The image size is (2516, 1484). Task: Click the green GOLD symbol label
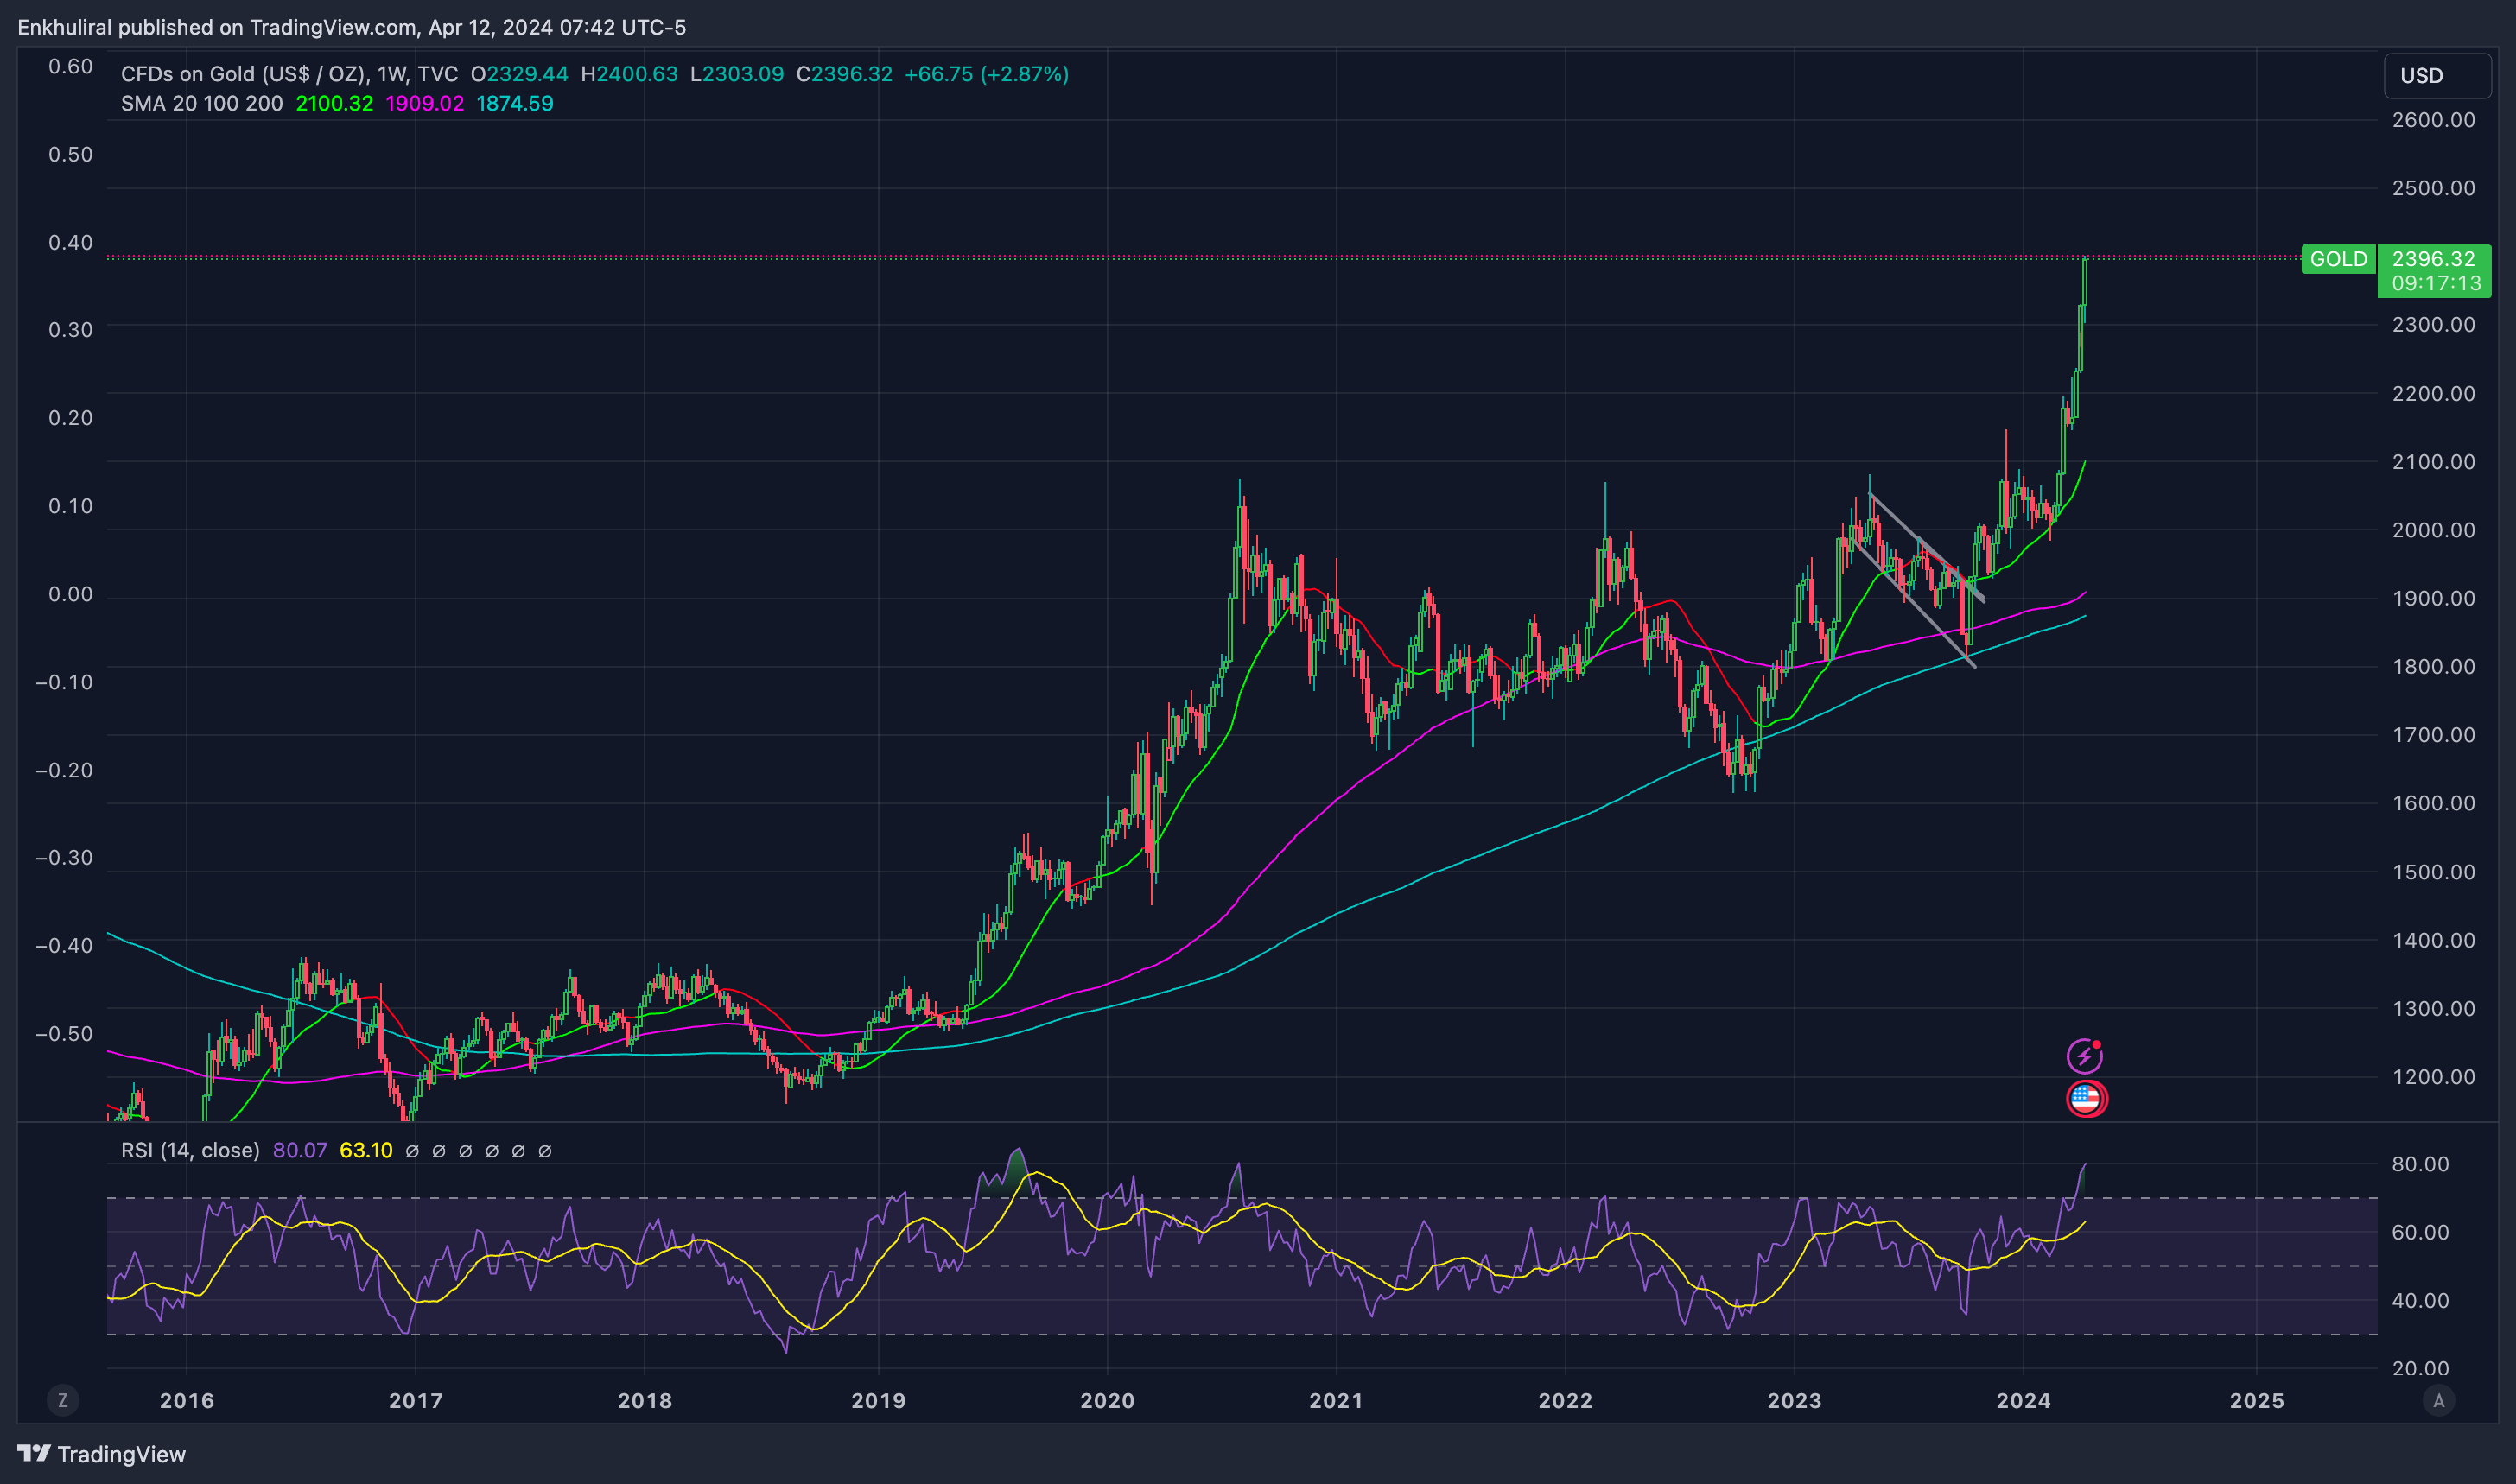2337,259
